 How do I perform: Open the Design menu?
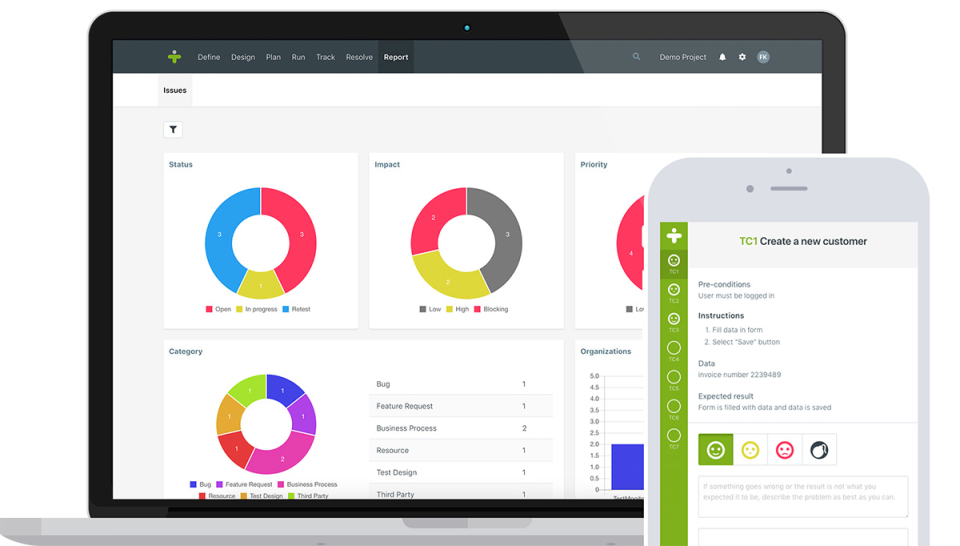point(243,57)
